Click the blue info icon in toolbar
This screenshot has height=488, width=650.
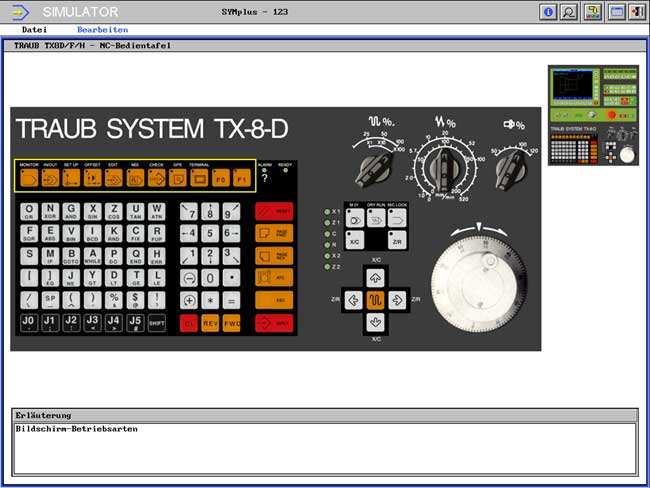(548, 12)
